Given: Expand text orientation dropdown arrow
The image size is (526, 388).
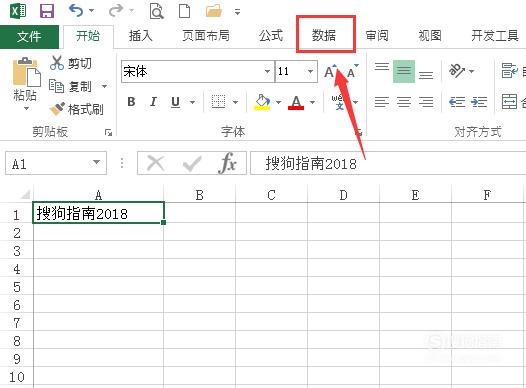Looking at the screenshot, I should (471, 71).
